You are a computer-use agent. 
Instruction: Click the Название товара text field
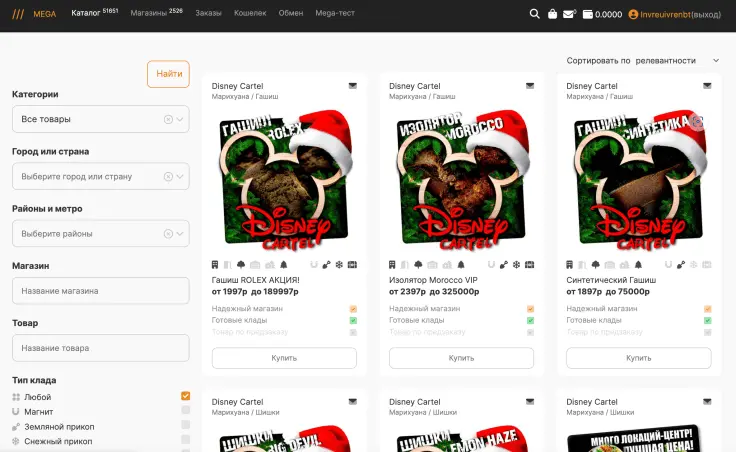pos(100,348)
